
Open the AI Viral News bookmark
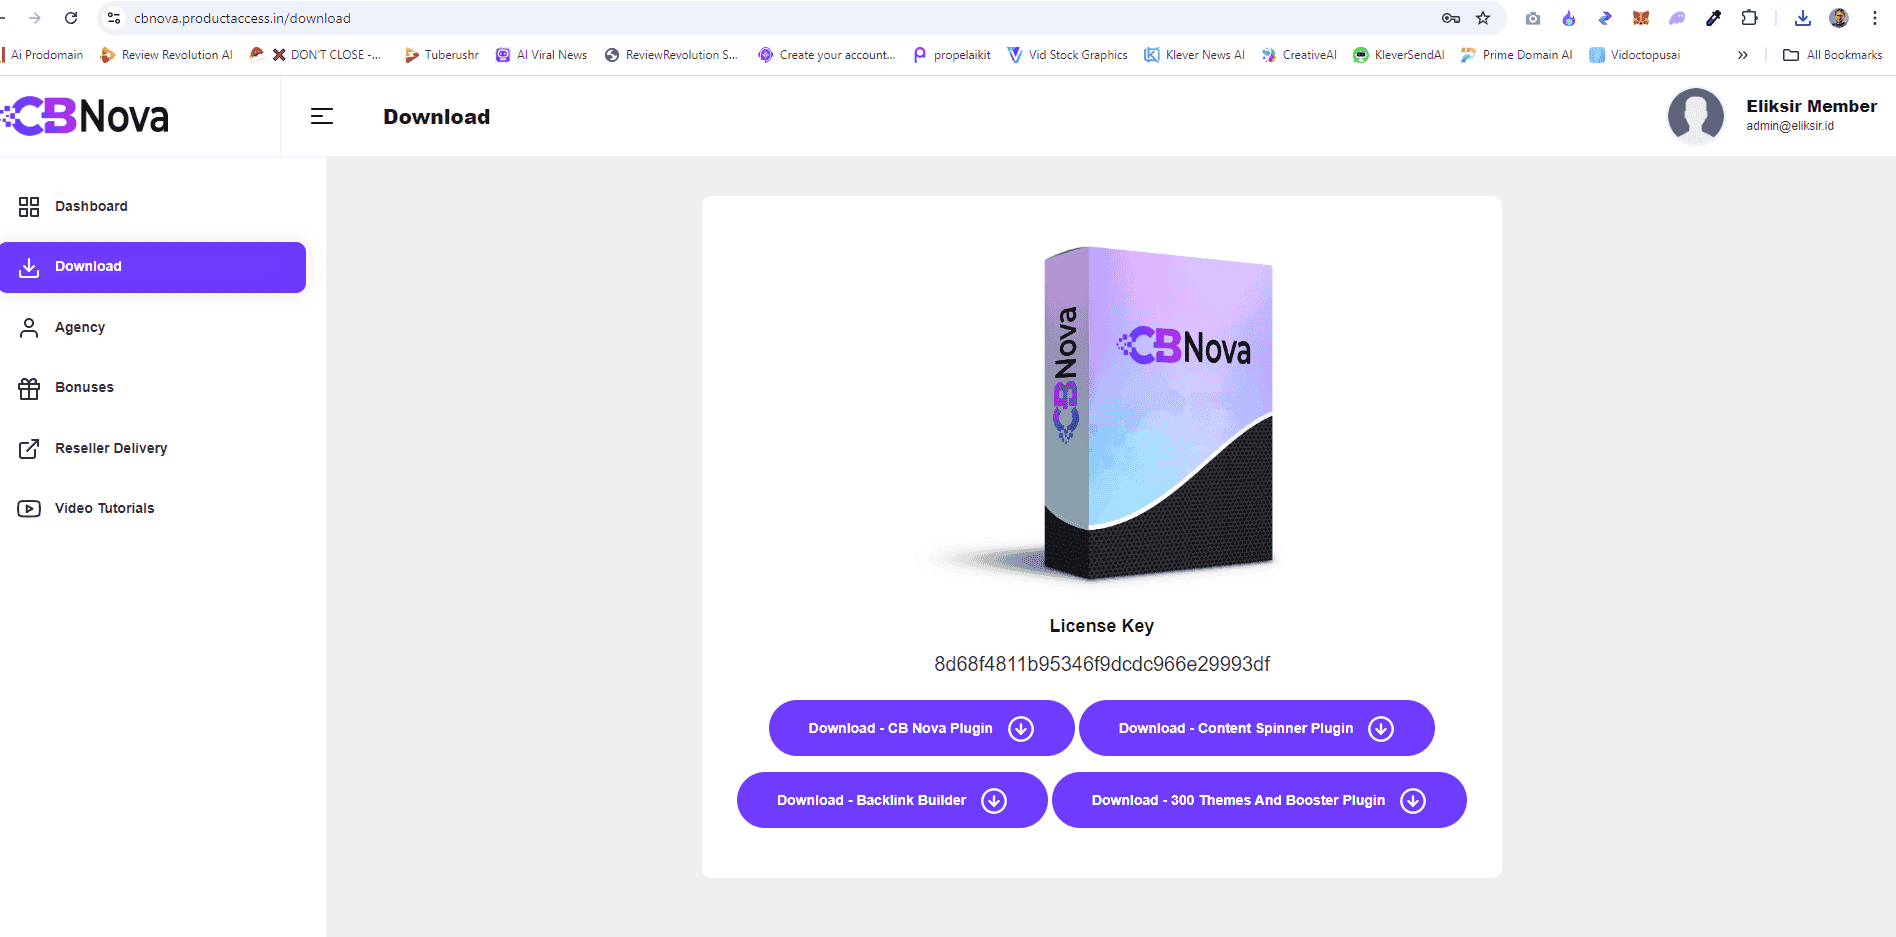[x=542, y=55]
